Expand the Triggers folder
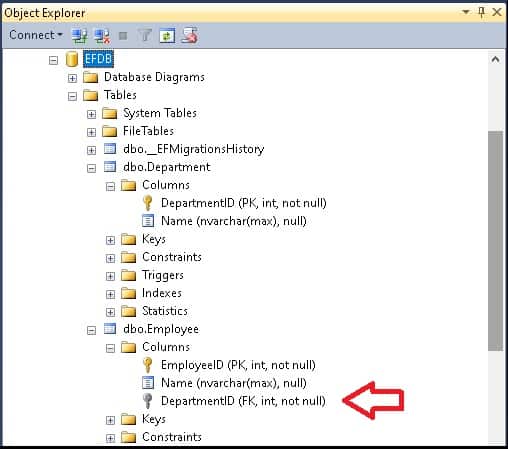 (x=110, y=276)
